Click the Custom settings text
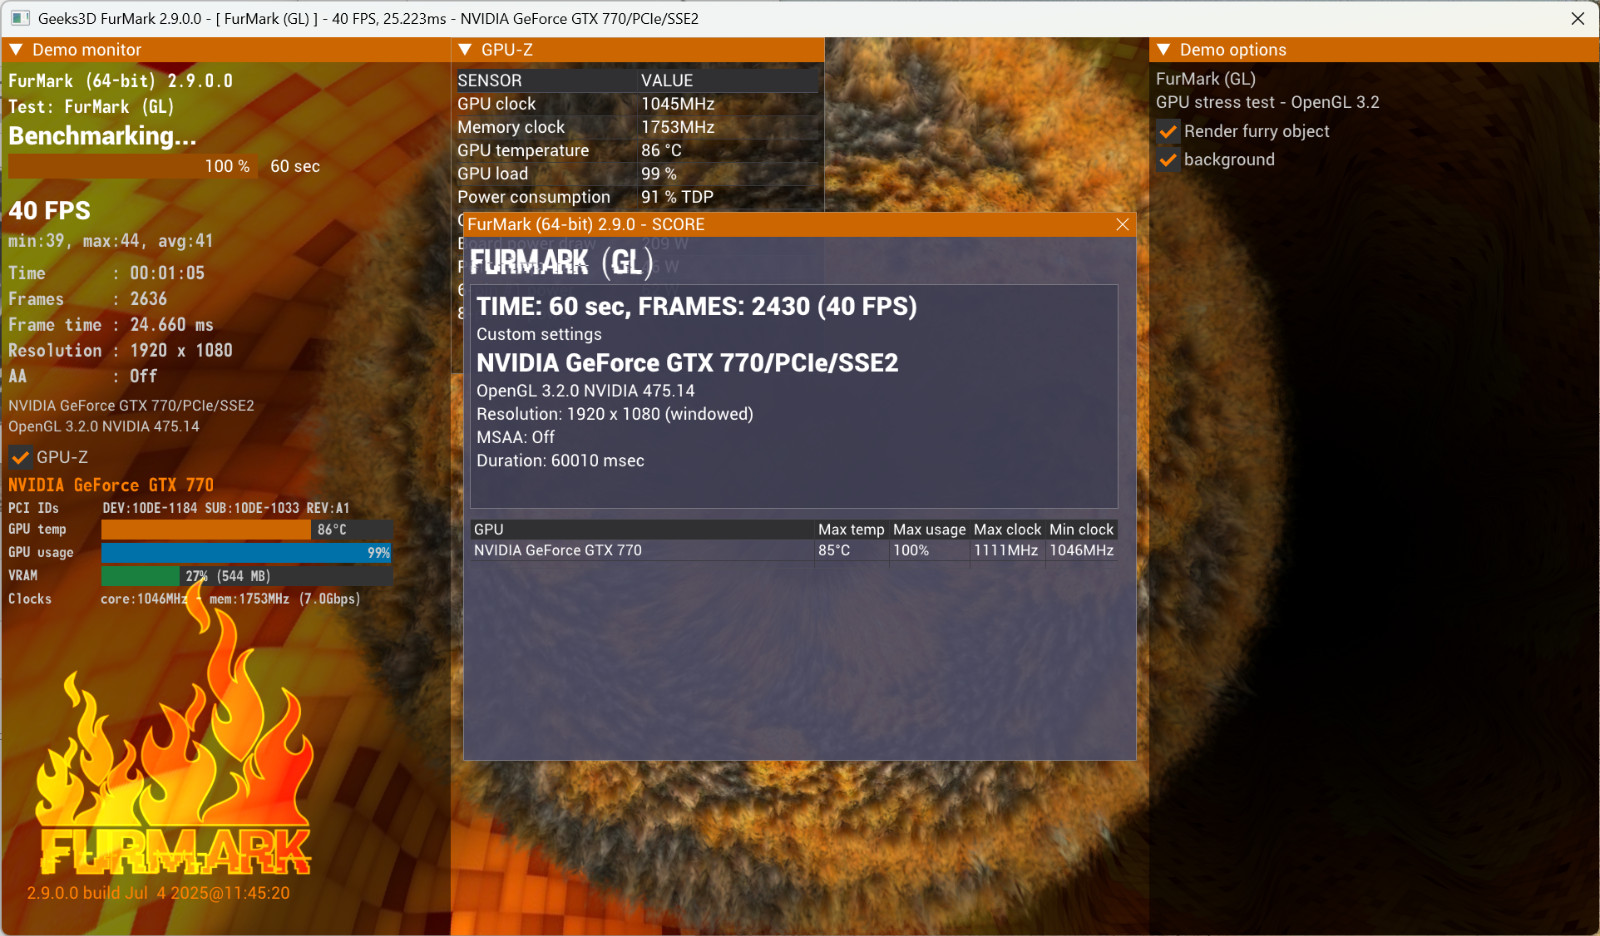This screenshot has width=1600, height=936. 539,334
